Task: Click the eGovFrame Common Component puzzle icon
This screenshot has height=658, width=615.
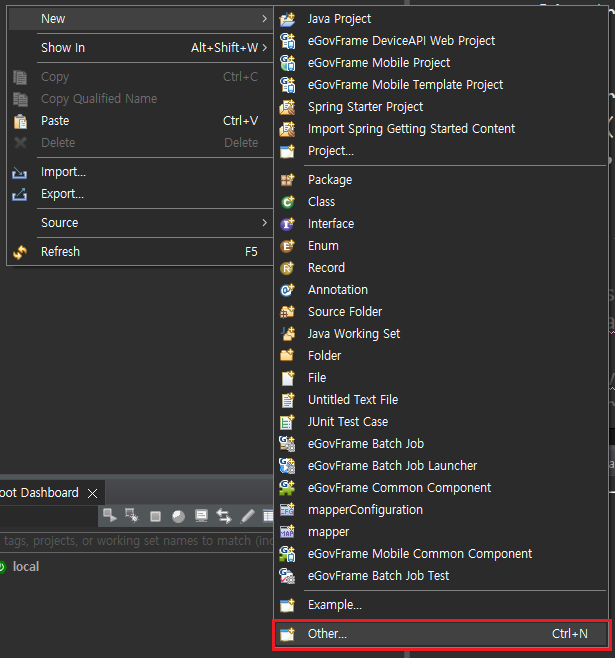Action: 287,488
